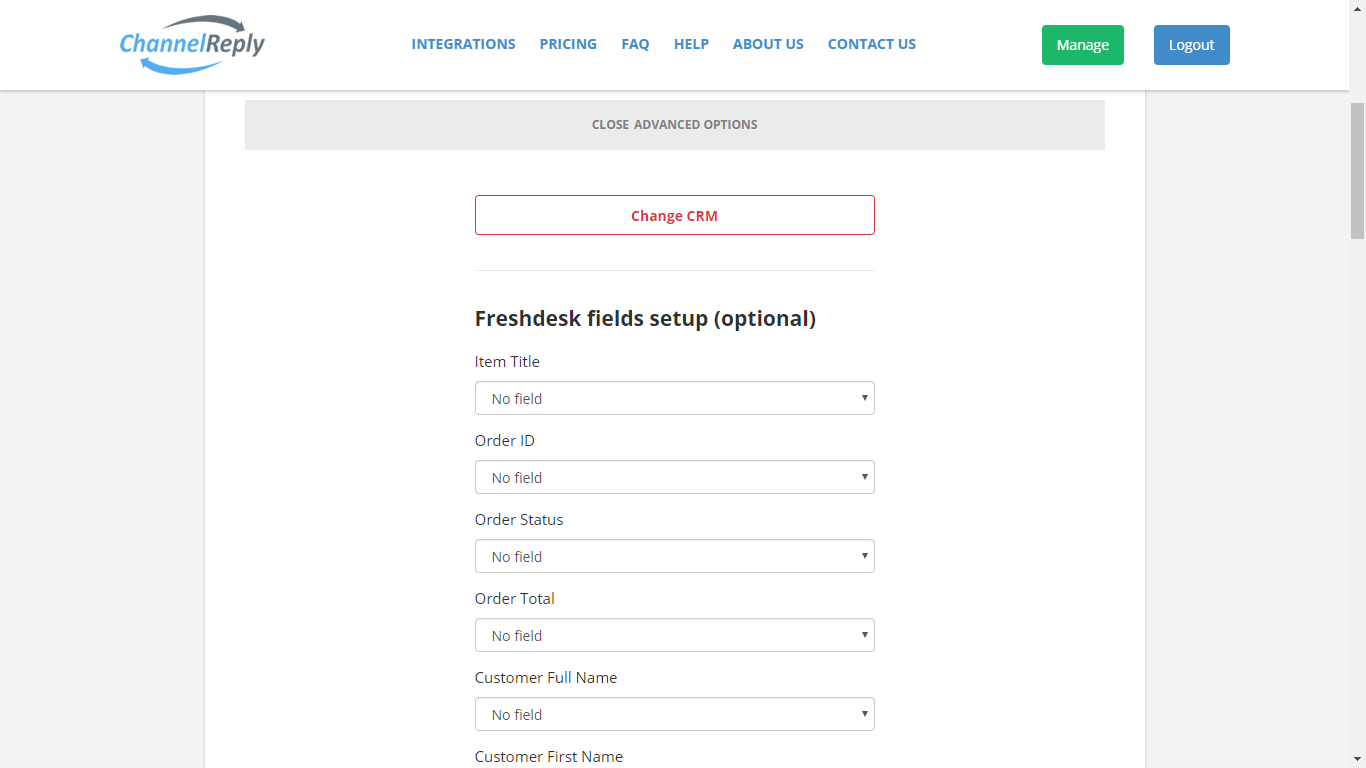Click the green Manage button
This screenshot has width=1366, height=768.
pyautogui.click(x=1083, y=45)
